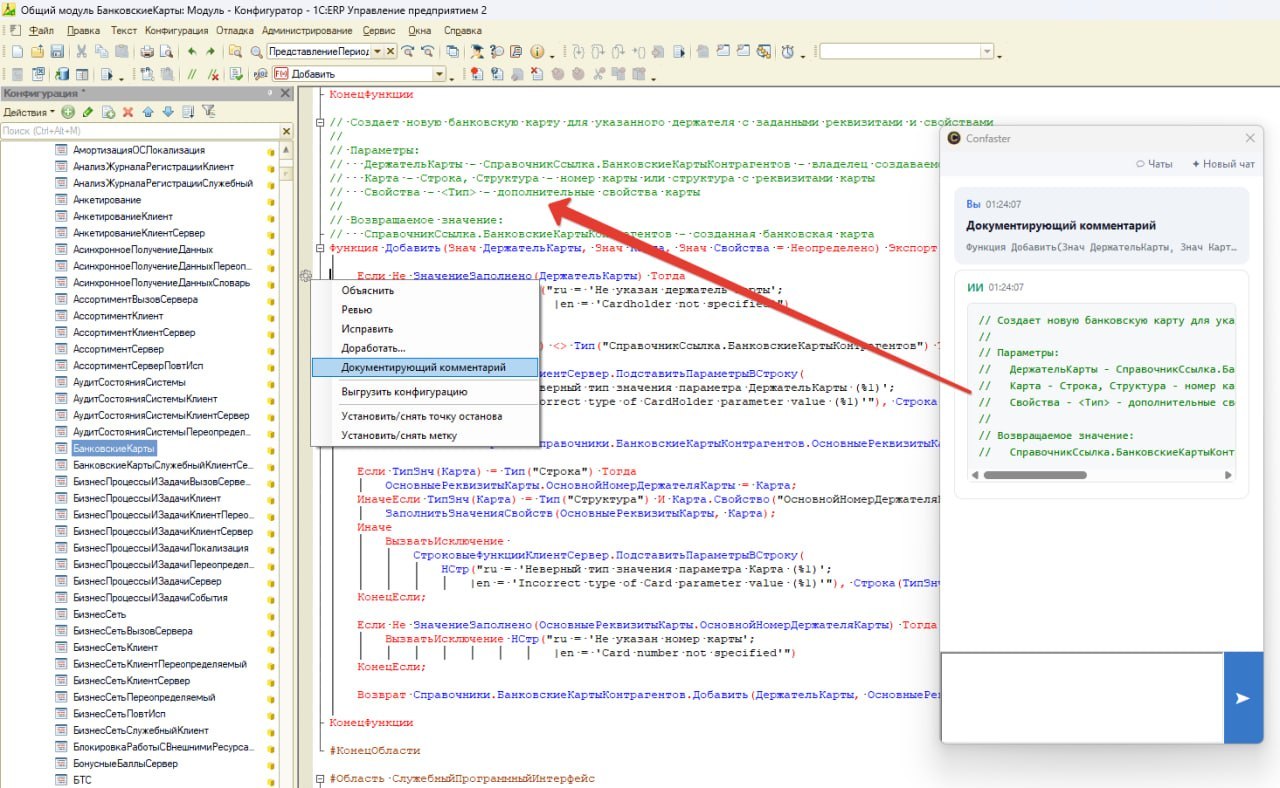The height and width of the screenshot is (788, 1280).
Task: Click the Open file folder icon
Action: click(x=37, y=51)
